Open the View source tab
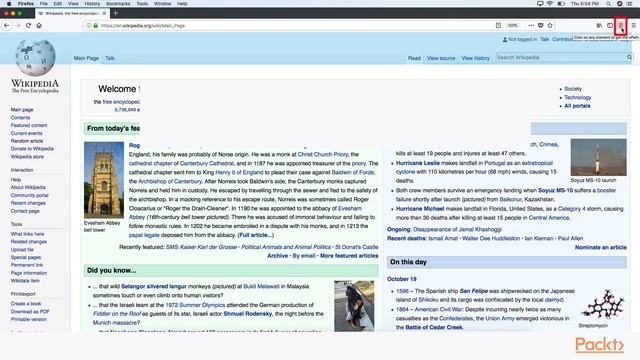640x360 pixels. click(x=441, y=58)
